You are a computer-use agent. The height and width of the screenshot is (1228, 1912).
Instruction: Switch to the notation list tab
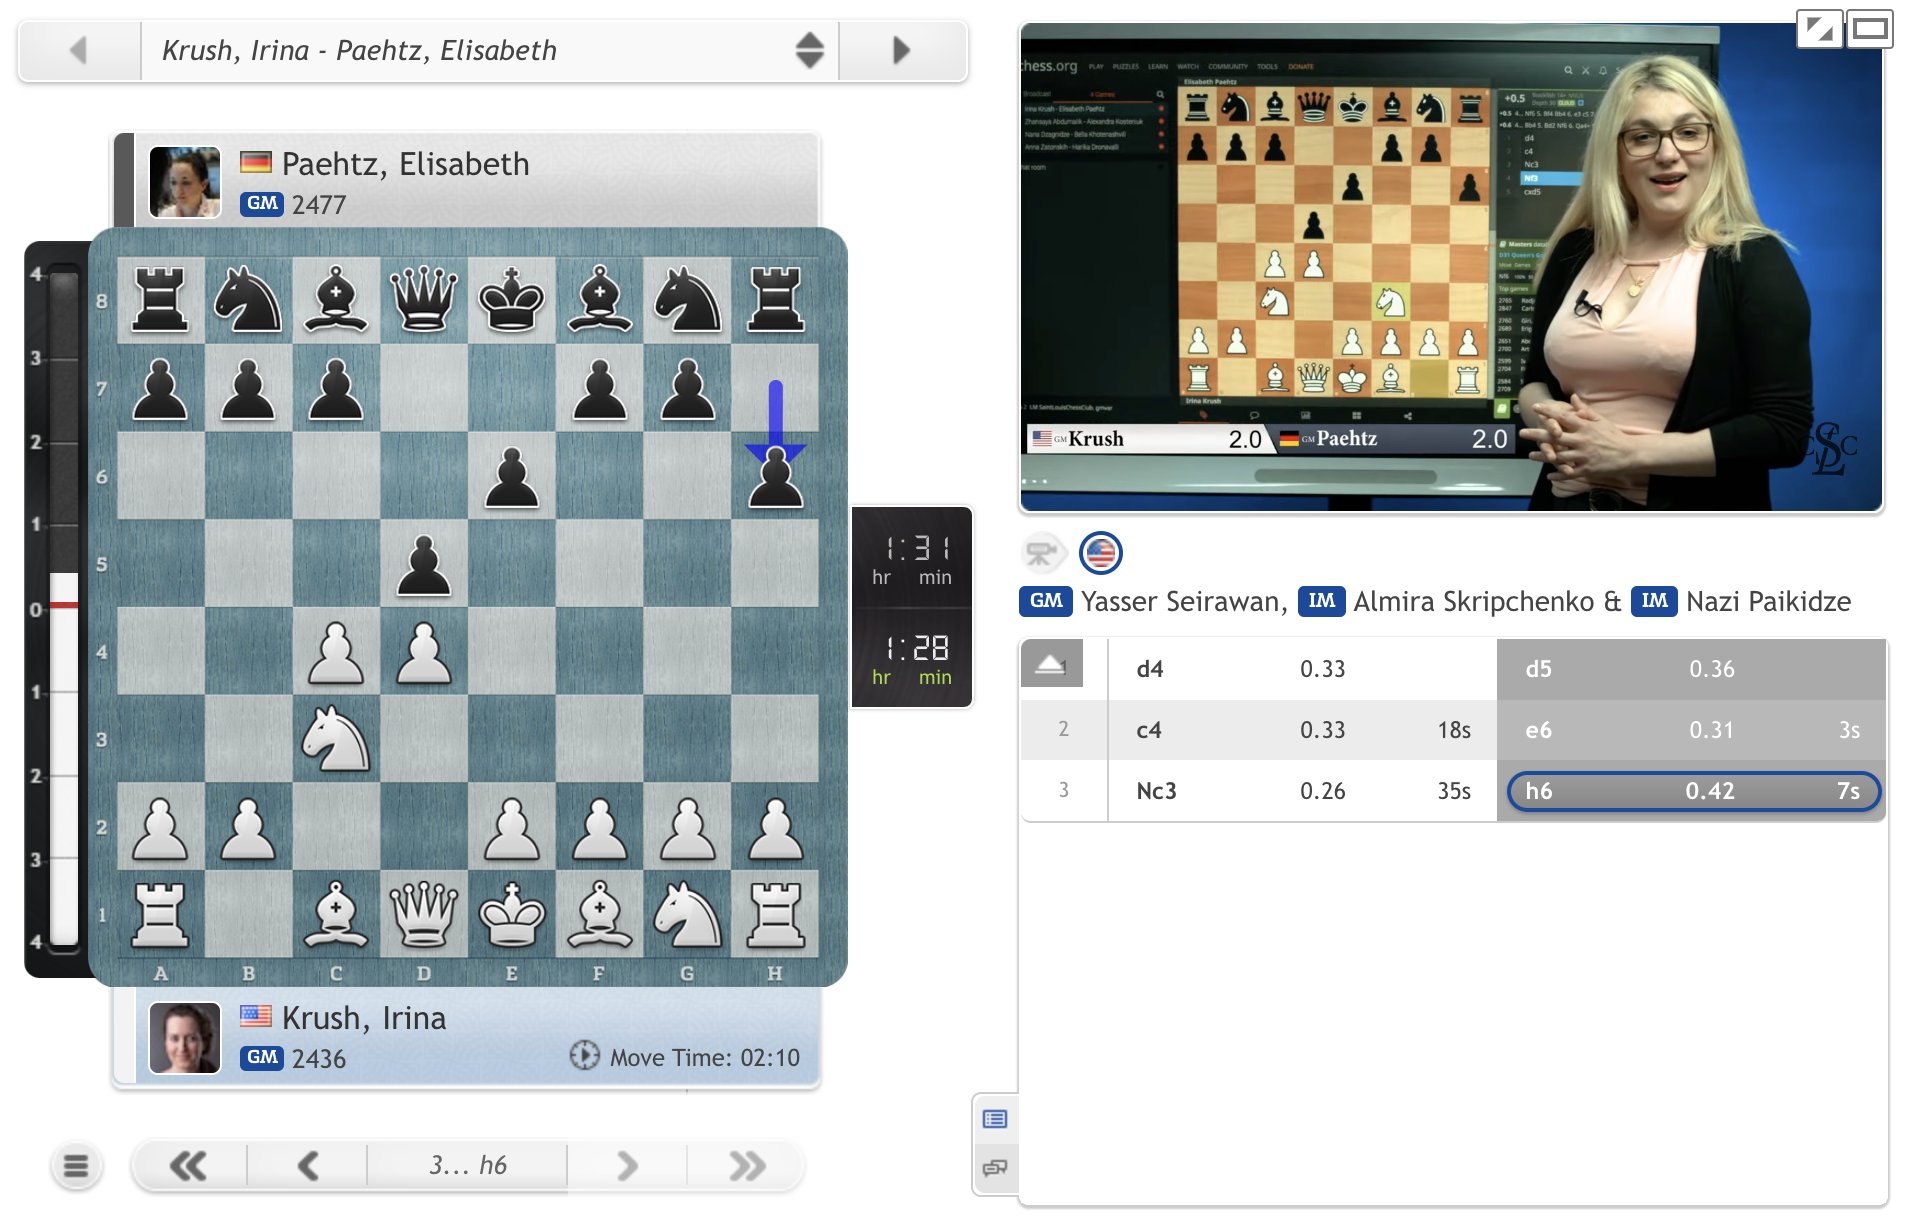tap(995, 1119)
